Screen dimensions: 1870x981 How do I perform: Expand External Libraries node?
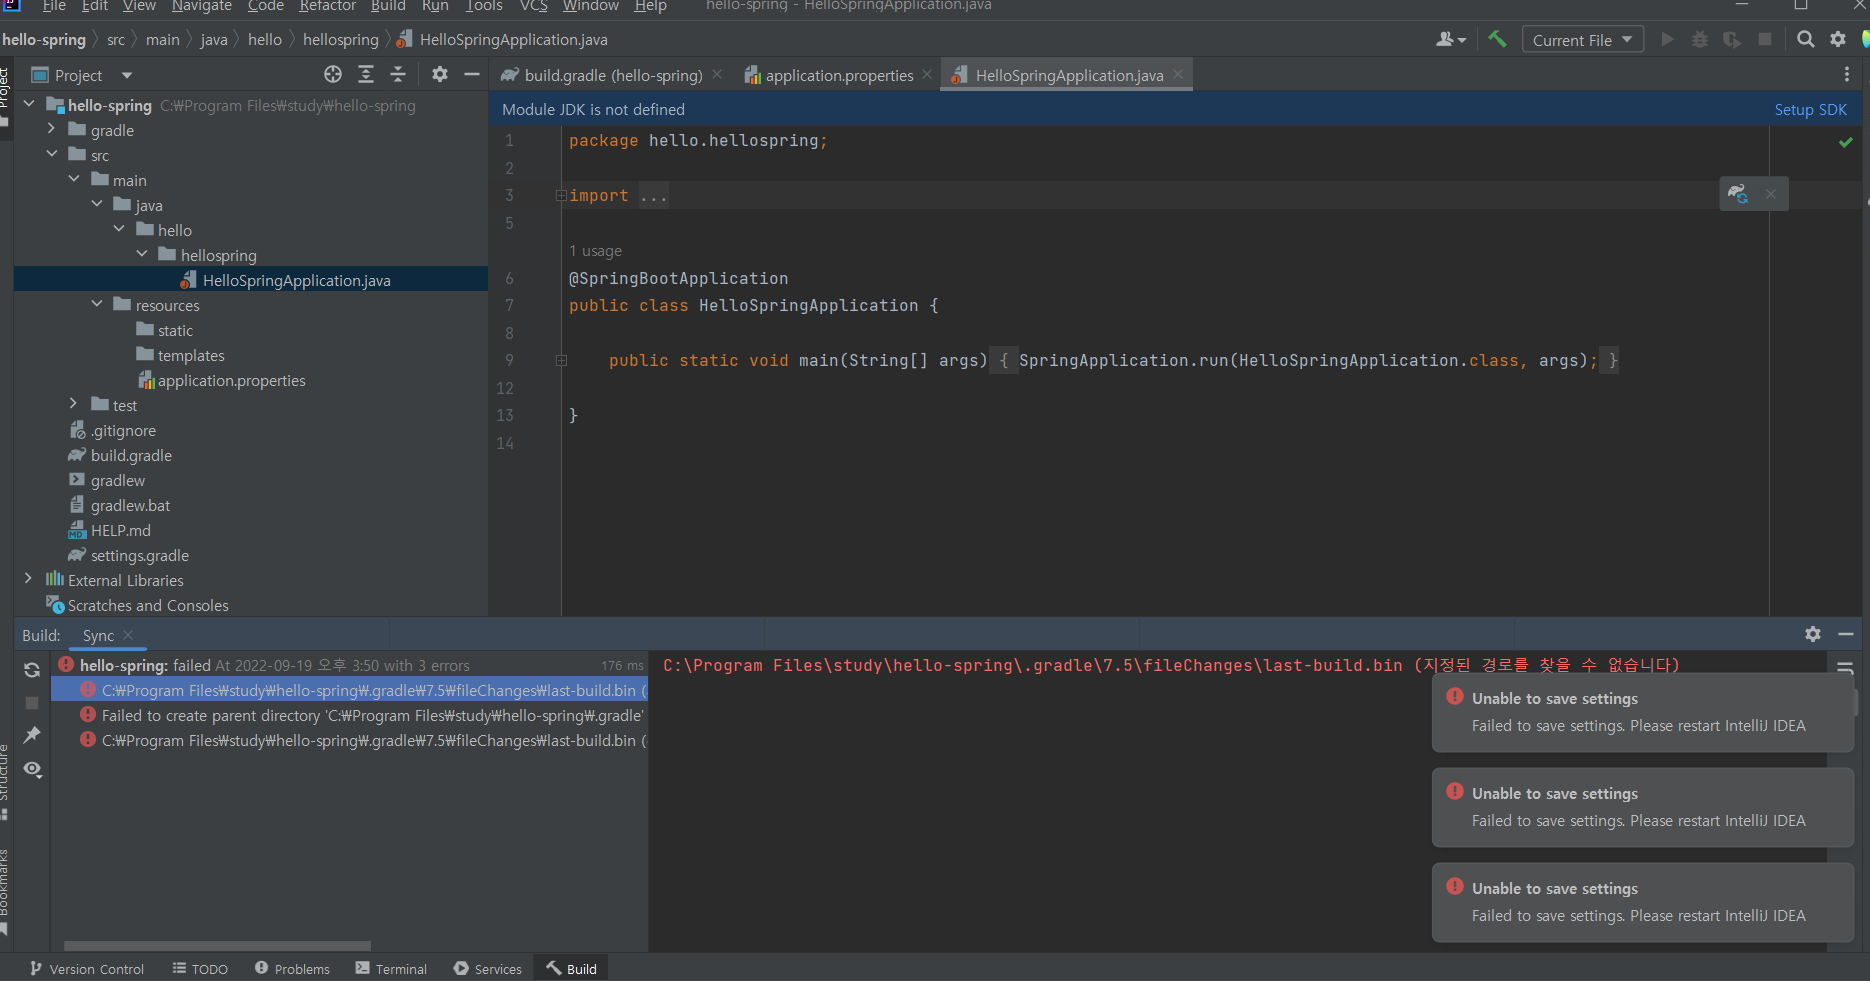click(x=29, y=579)
